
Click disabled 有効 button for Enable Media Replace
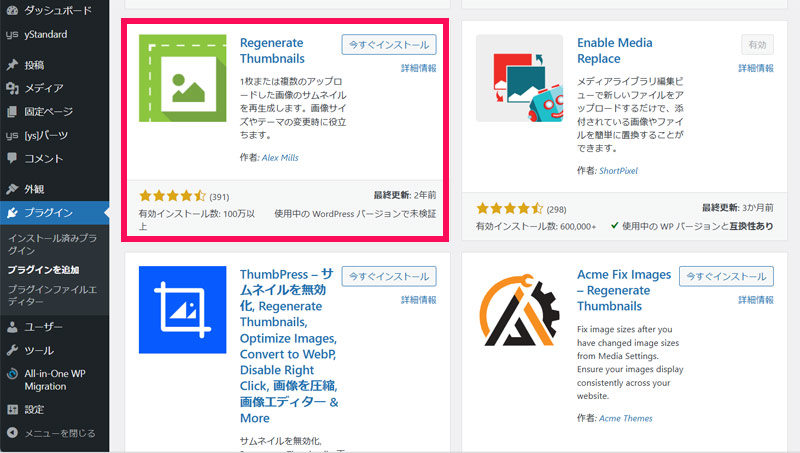[757, 45]
